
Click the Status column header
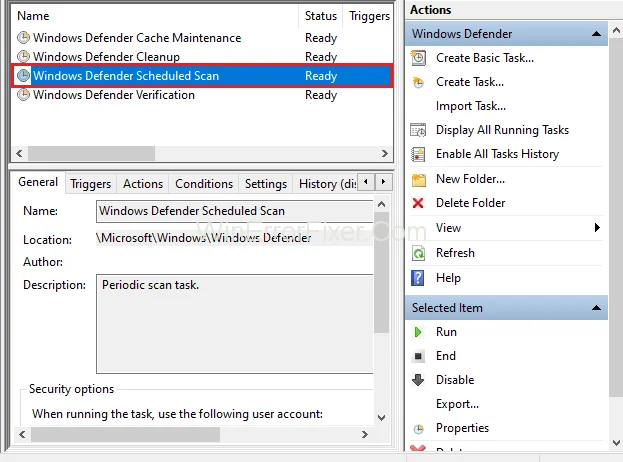coord(321,16)
